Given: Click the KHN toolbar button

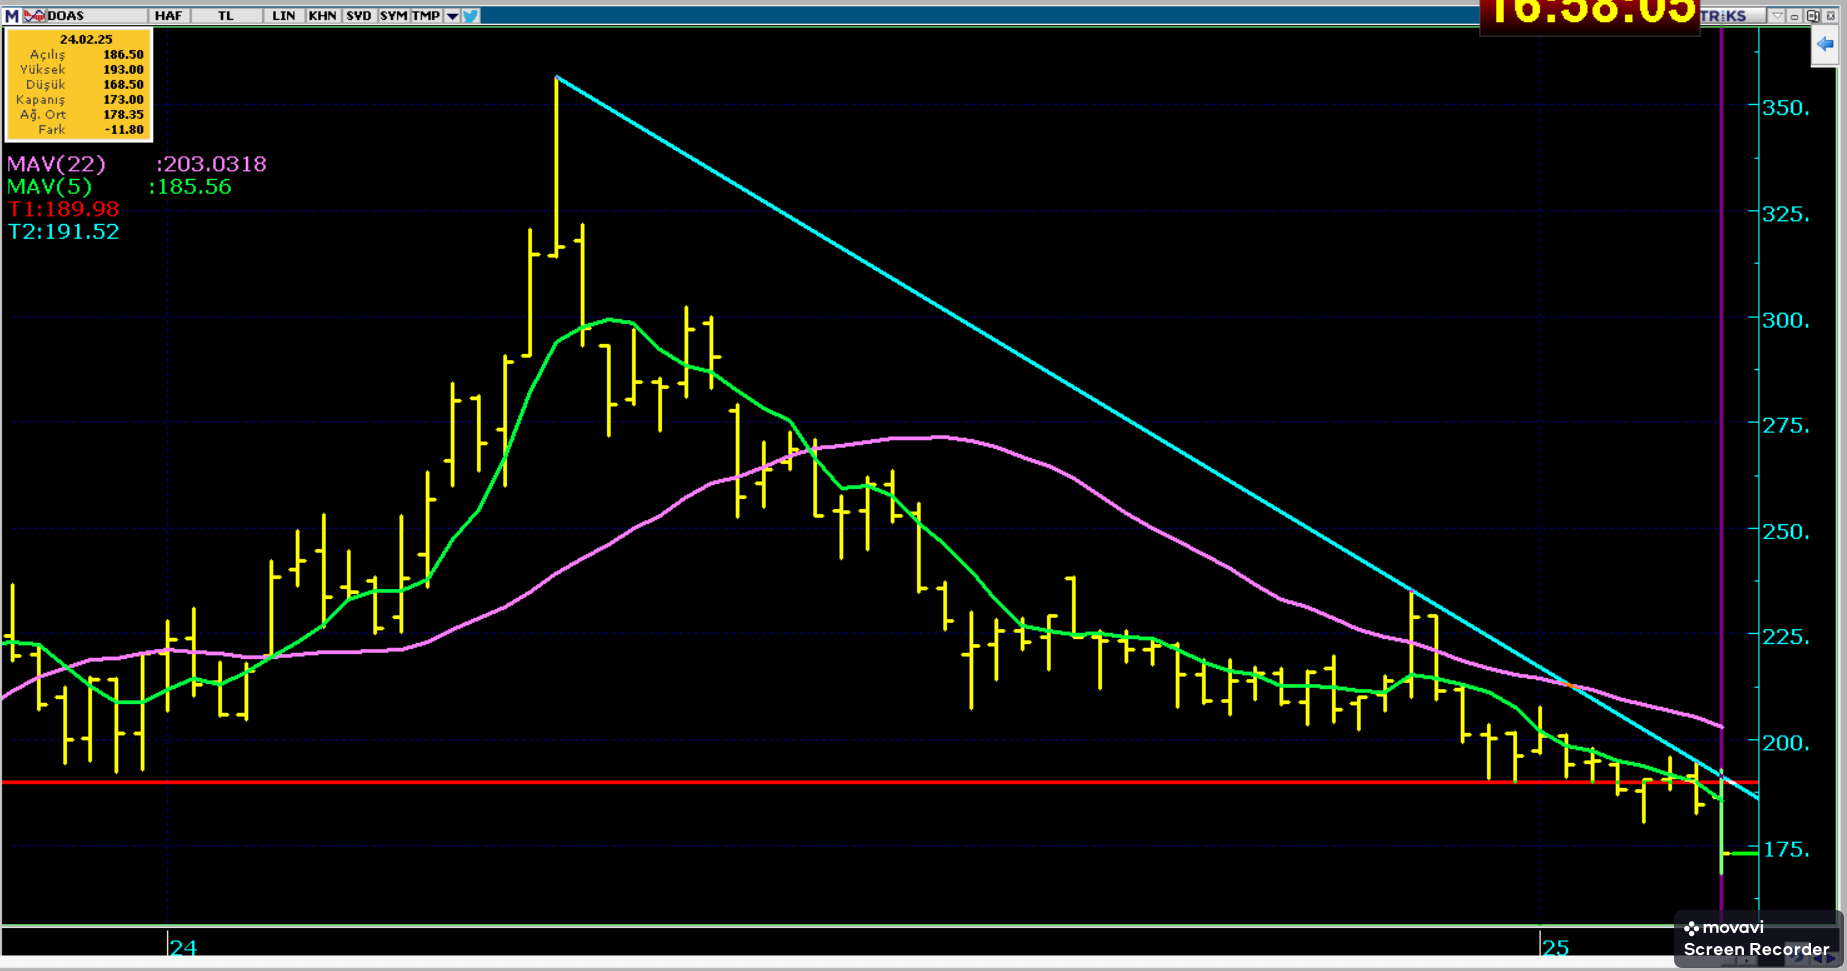Looking at the screenshot, I should [322, 16].
